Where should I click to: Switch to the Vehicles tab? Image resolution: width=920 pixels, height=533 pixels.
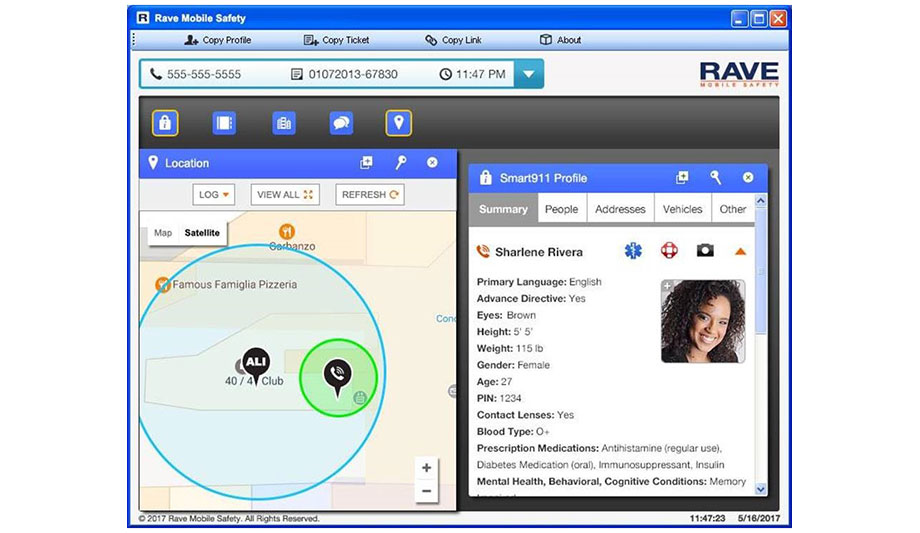682,209
